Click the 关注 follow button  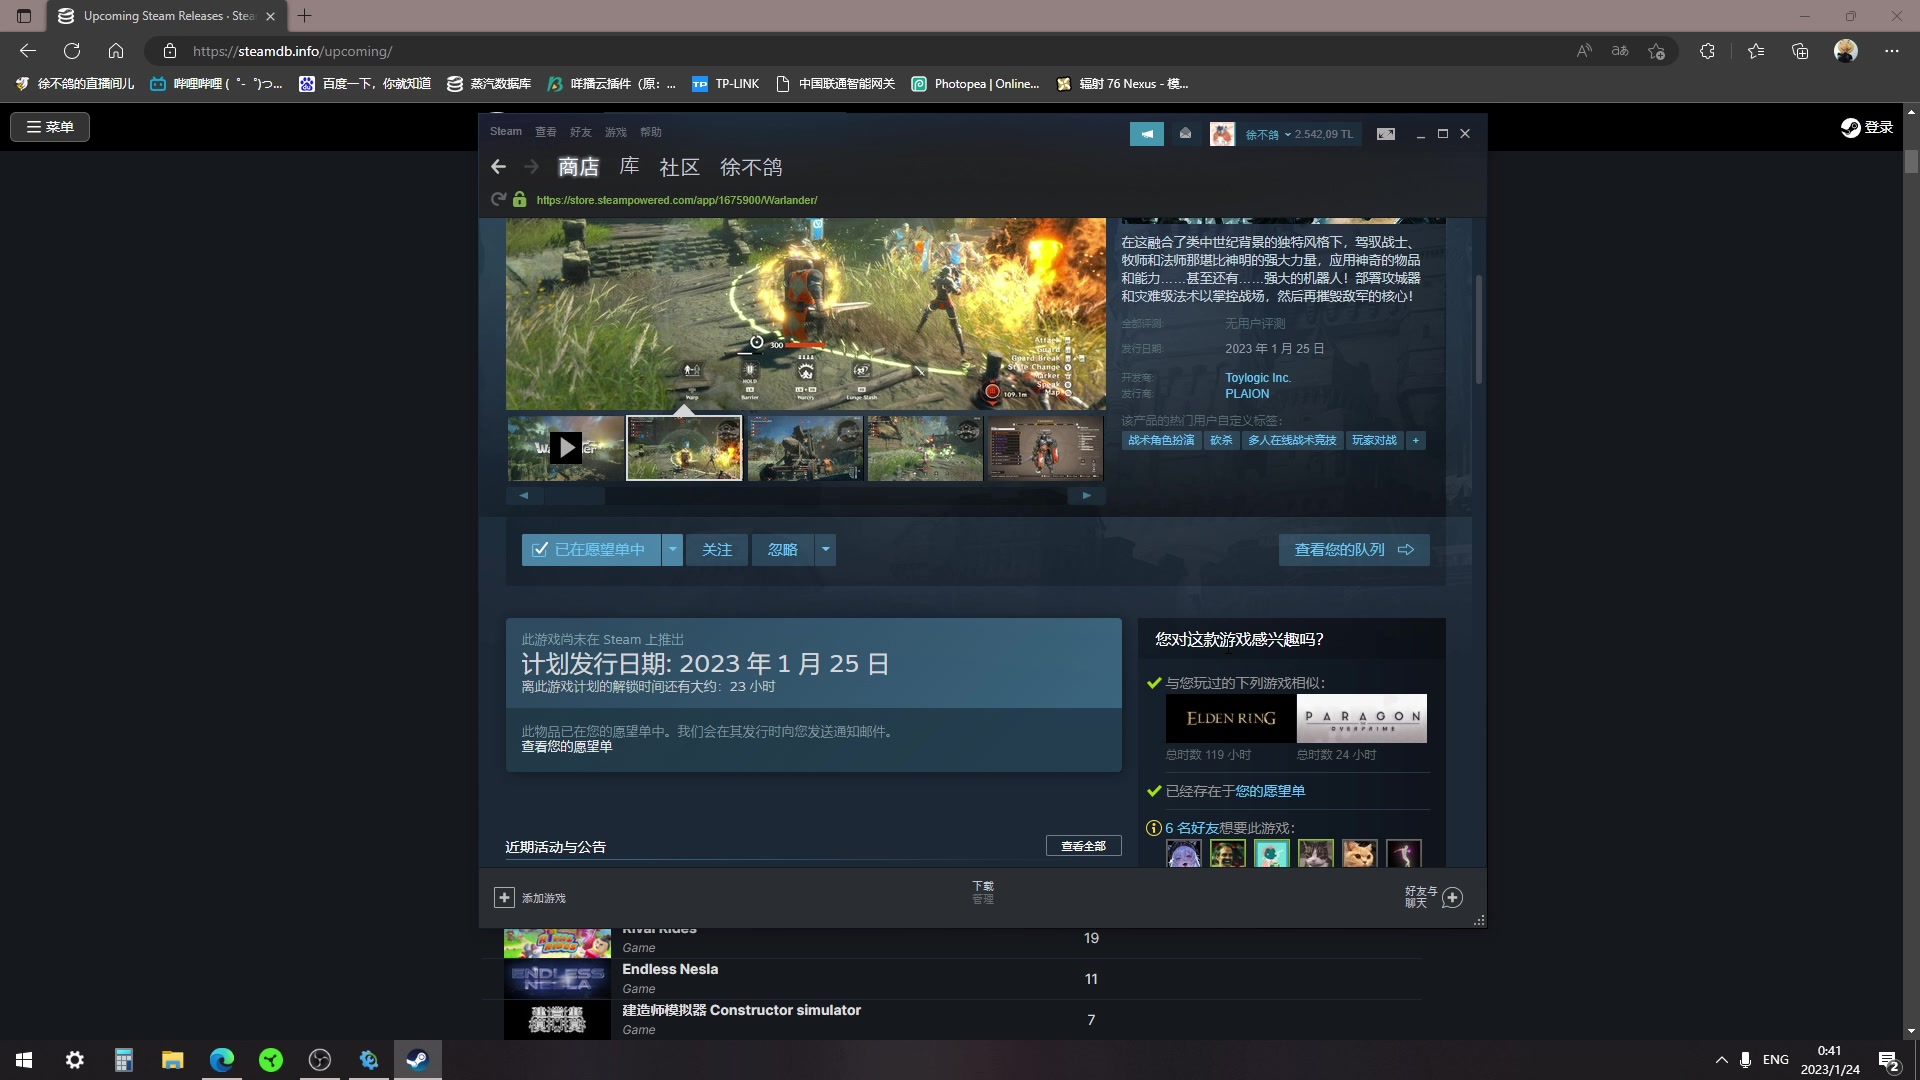tap(717, 550)
